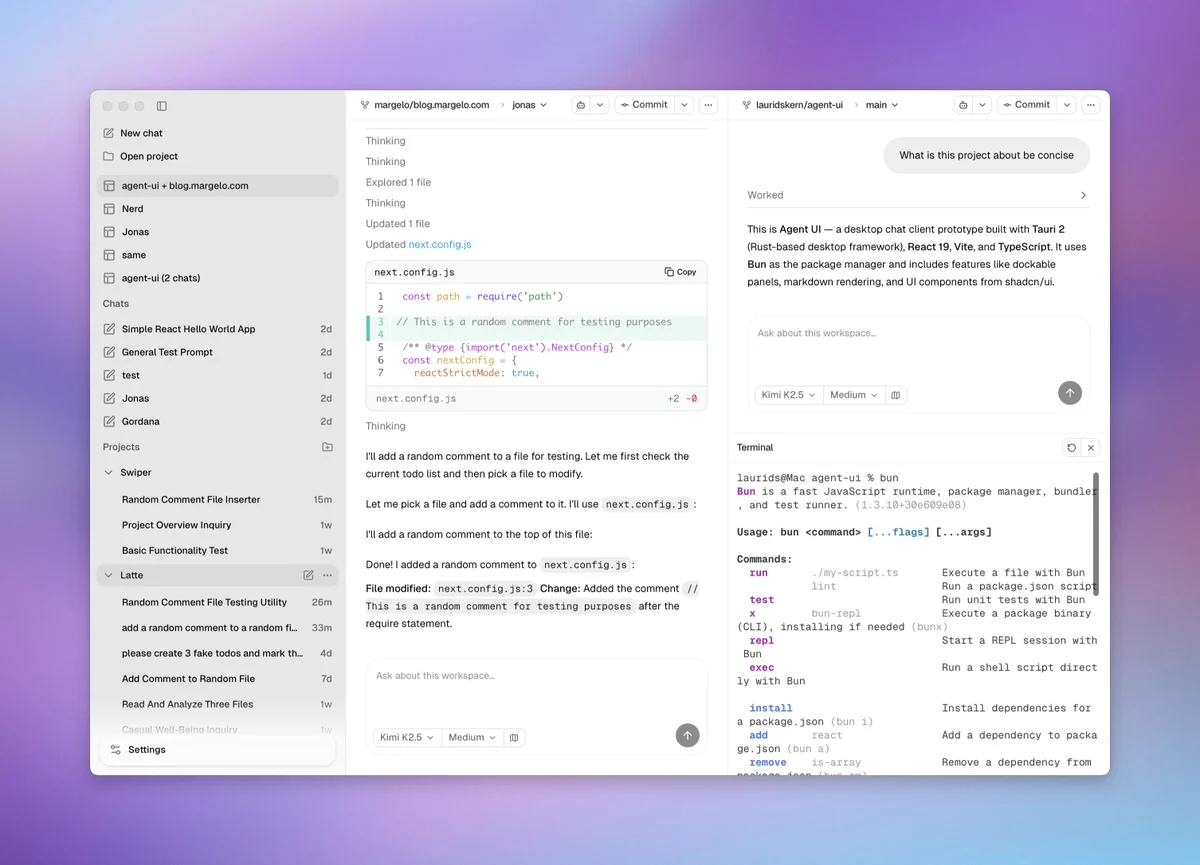Screen dimensions: 1200x865
Task: Open the 'Gordana' chat
Action: click(x=217, y=421)
